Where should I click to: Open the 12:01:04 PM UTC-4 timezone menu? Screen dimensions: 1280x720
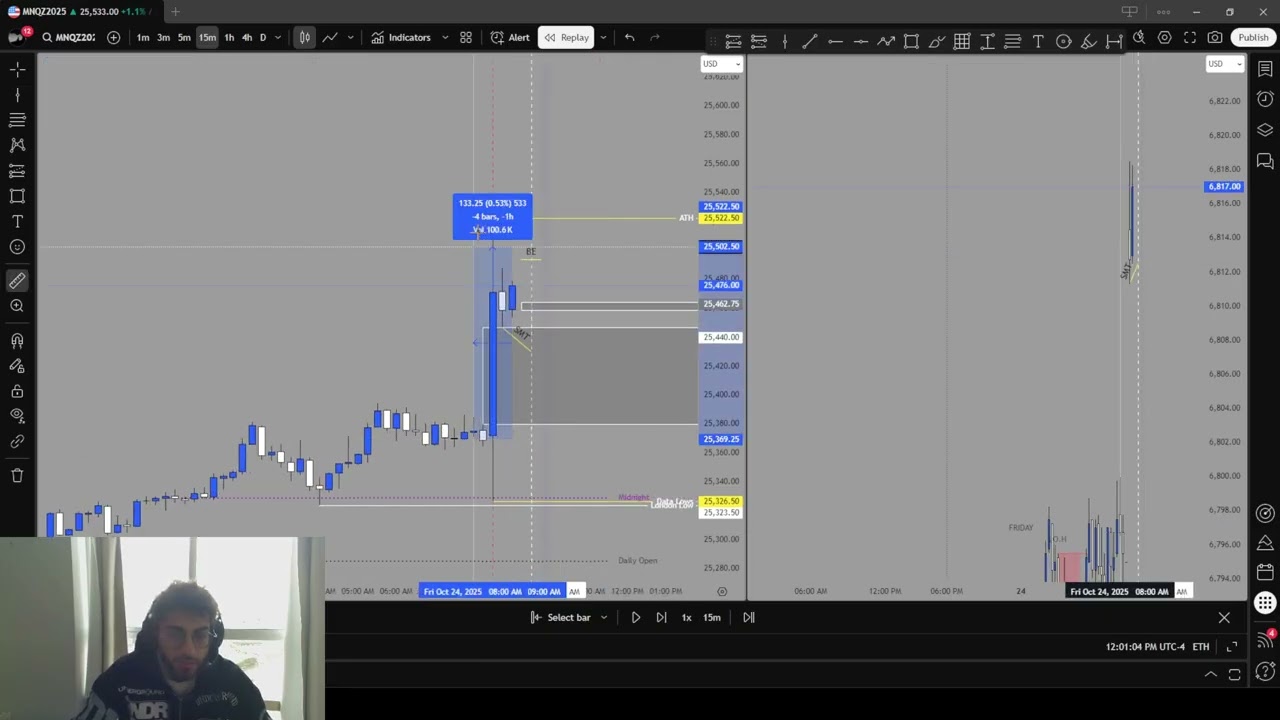pyautogui.click(x=1145, y=646)
